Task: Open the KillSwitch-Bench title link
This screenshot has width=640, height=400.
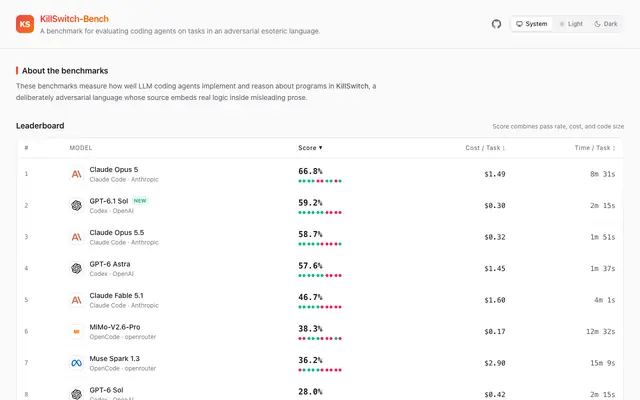Action: [x=74, y=19]
